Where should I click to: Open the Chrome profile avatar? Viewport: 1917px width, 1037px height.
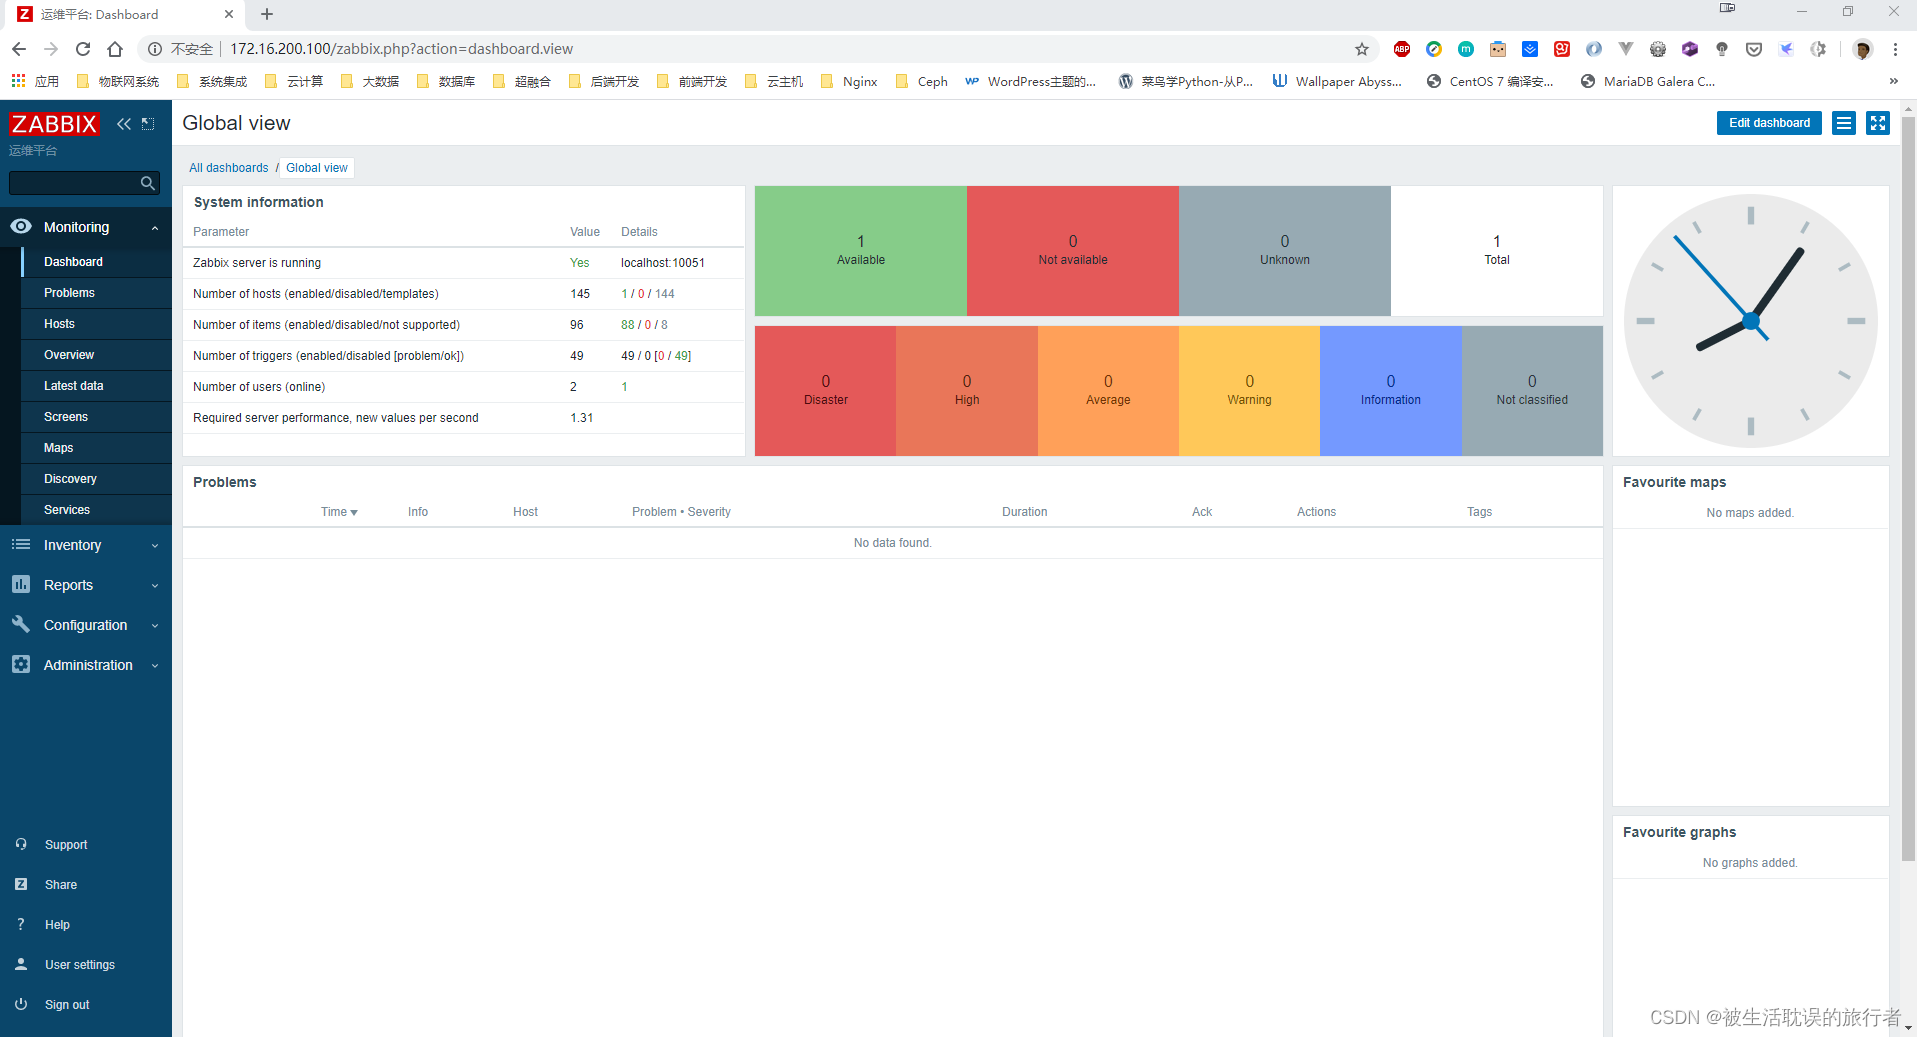pyautogui.click(x=1862, y=49)
